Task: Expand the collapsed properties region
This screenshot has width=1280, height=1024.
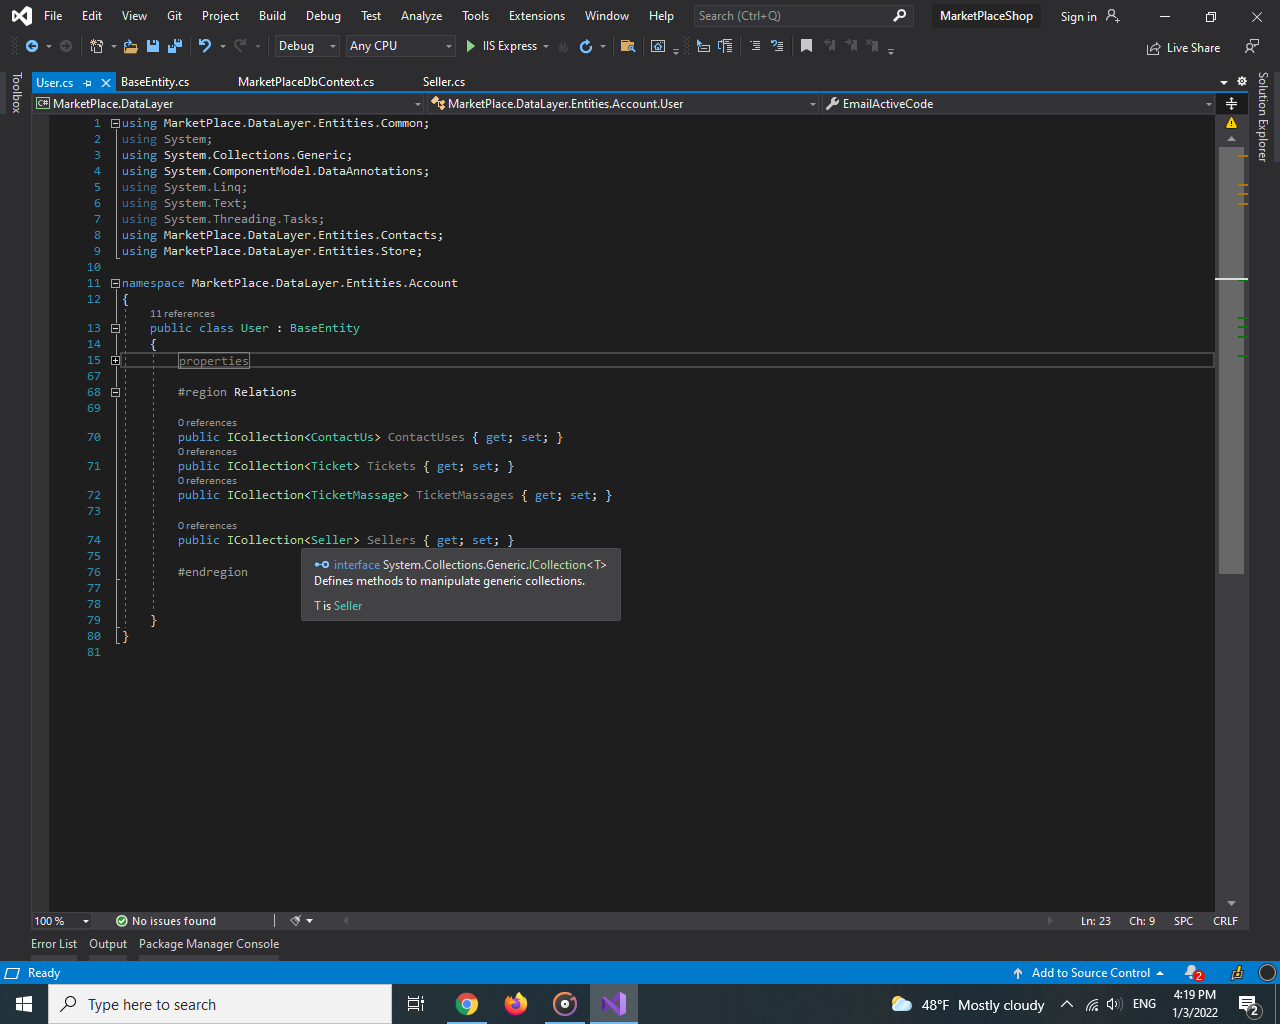Action: click(x=115, y=360)
